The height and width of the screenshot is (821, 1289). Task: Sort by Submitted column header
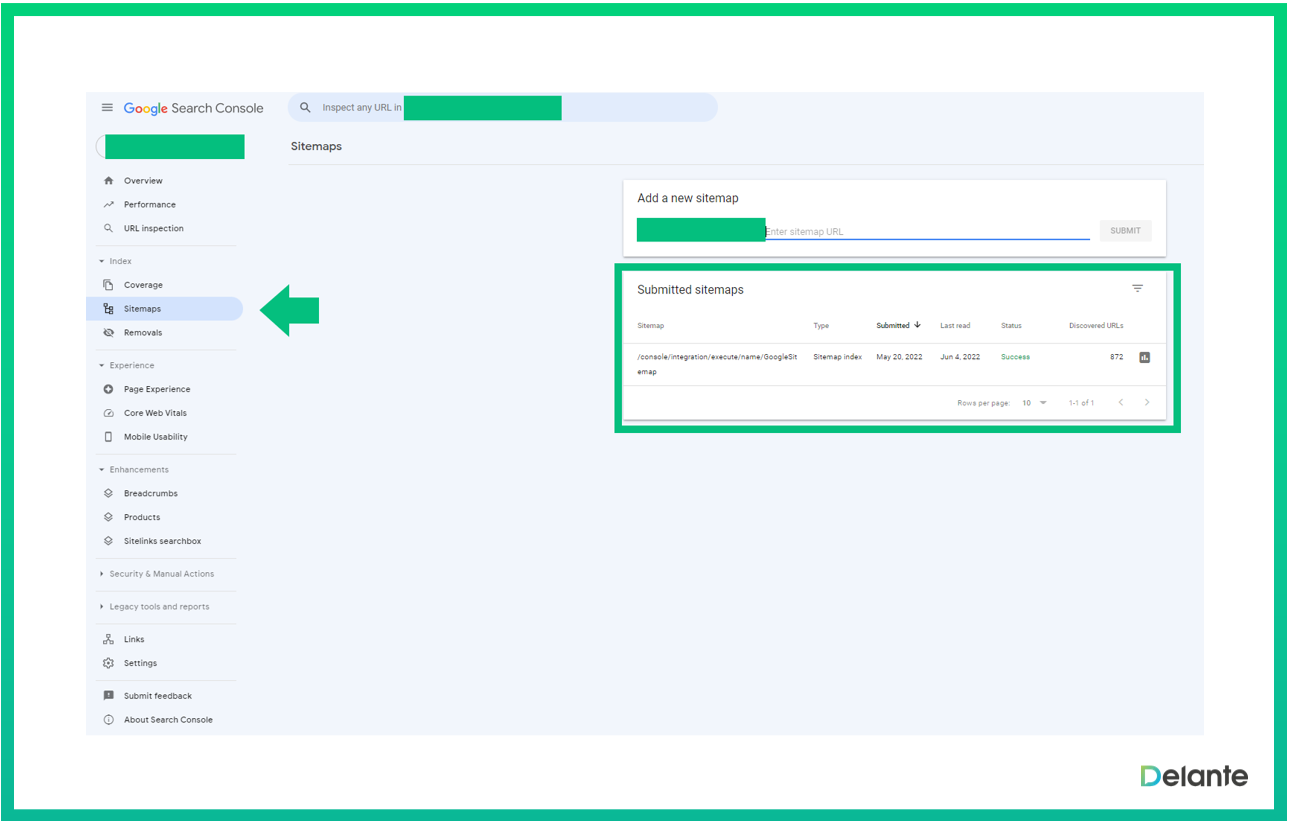(x=893, y=326)
